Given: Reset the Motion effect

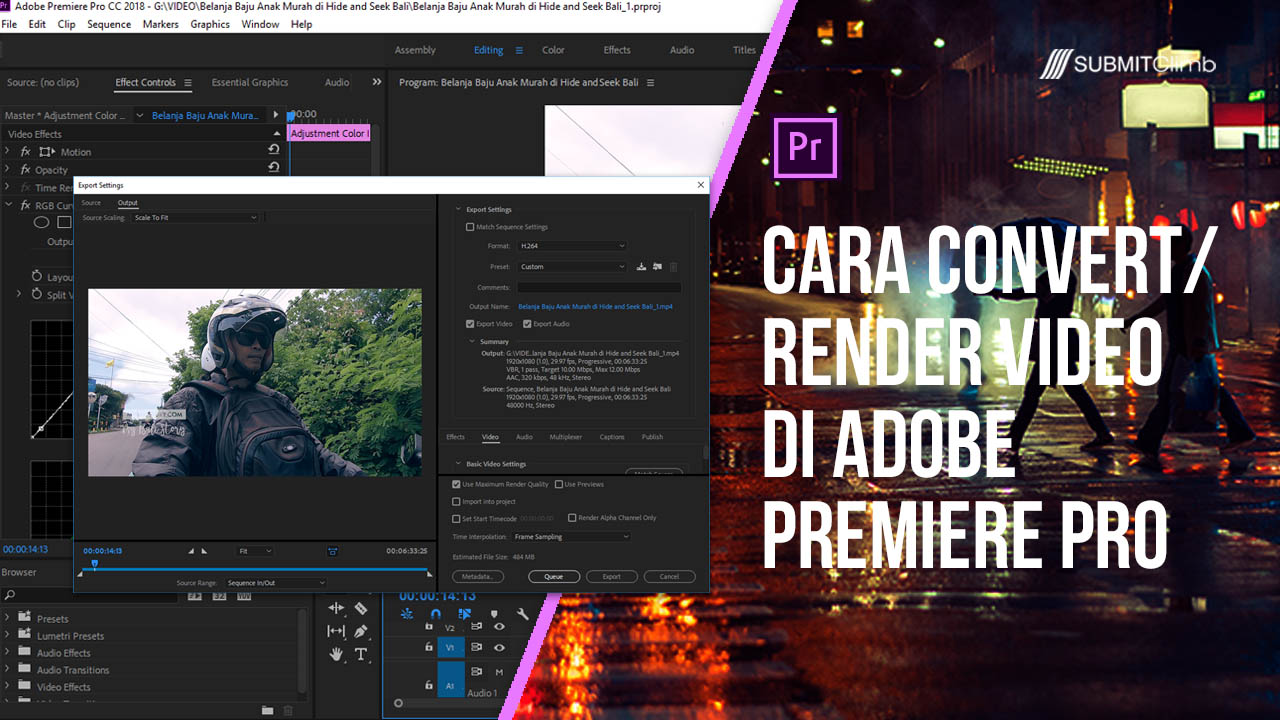Looking at the screenshot, I should click(x=274, y=149).
